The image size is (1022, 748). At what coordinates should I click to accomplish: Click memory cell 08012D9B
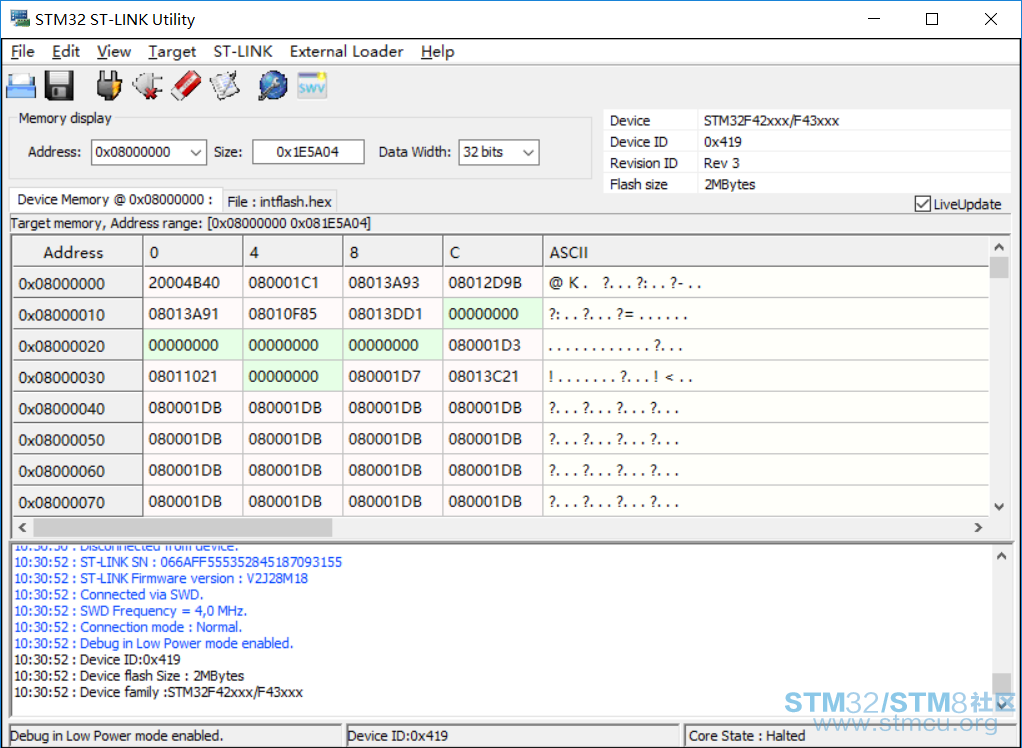pos(493,283)
